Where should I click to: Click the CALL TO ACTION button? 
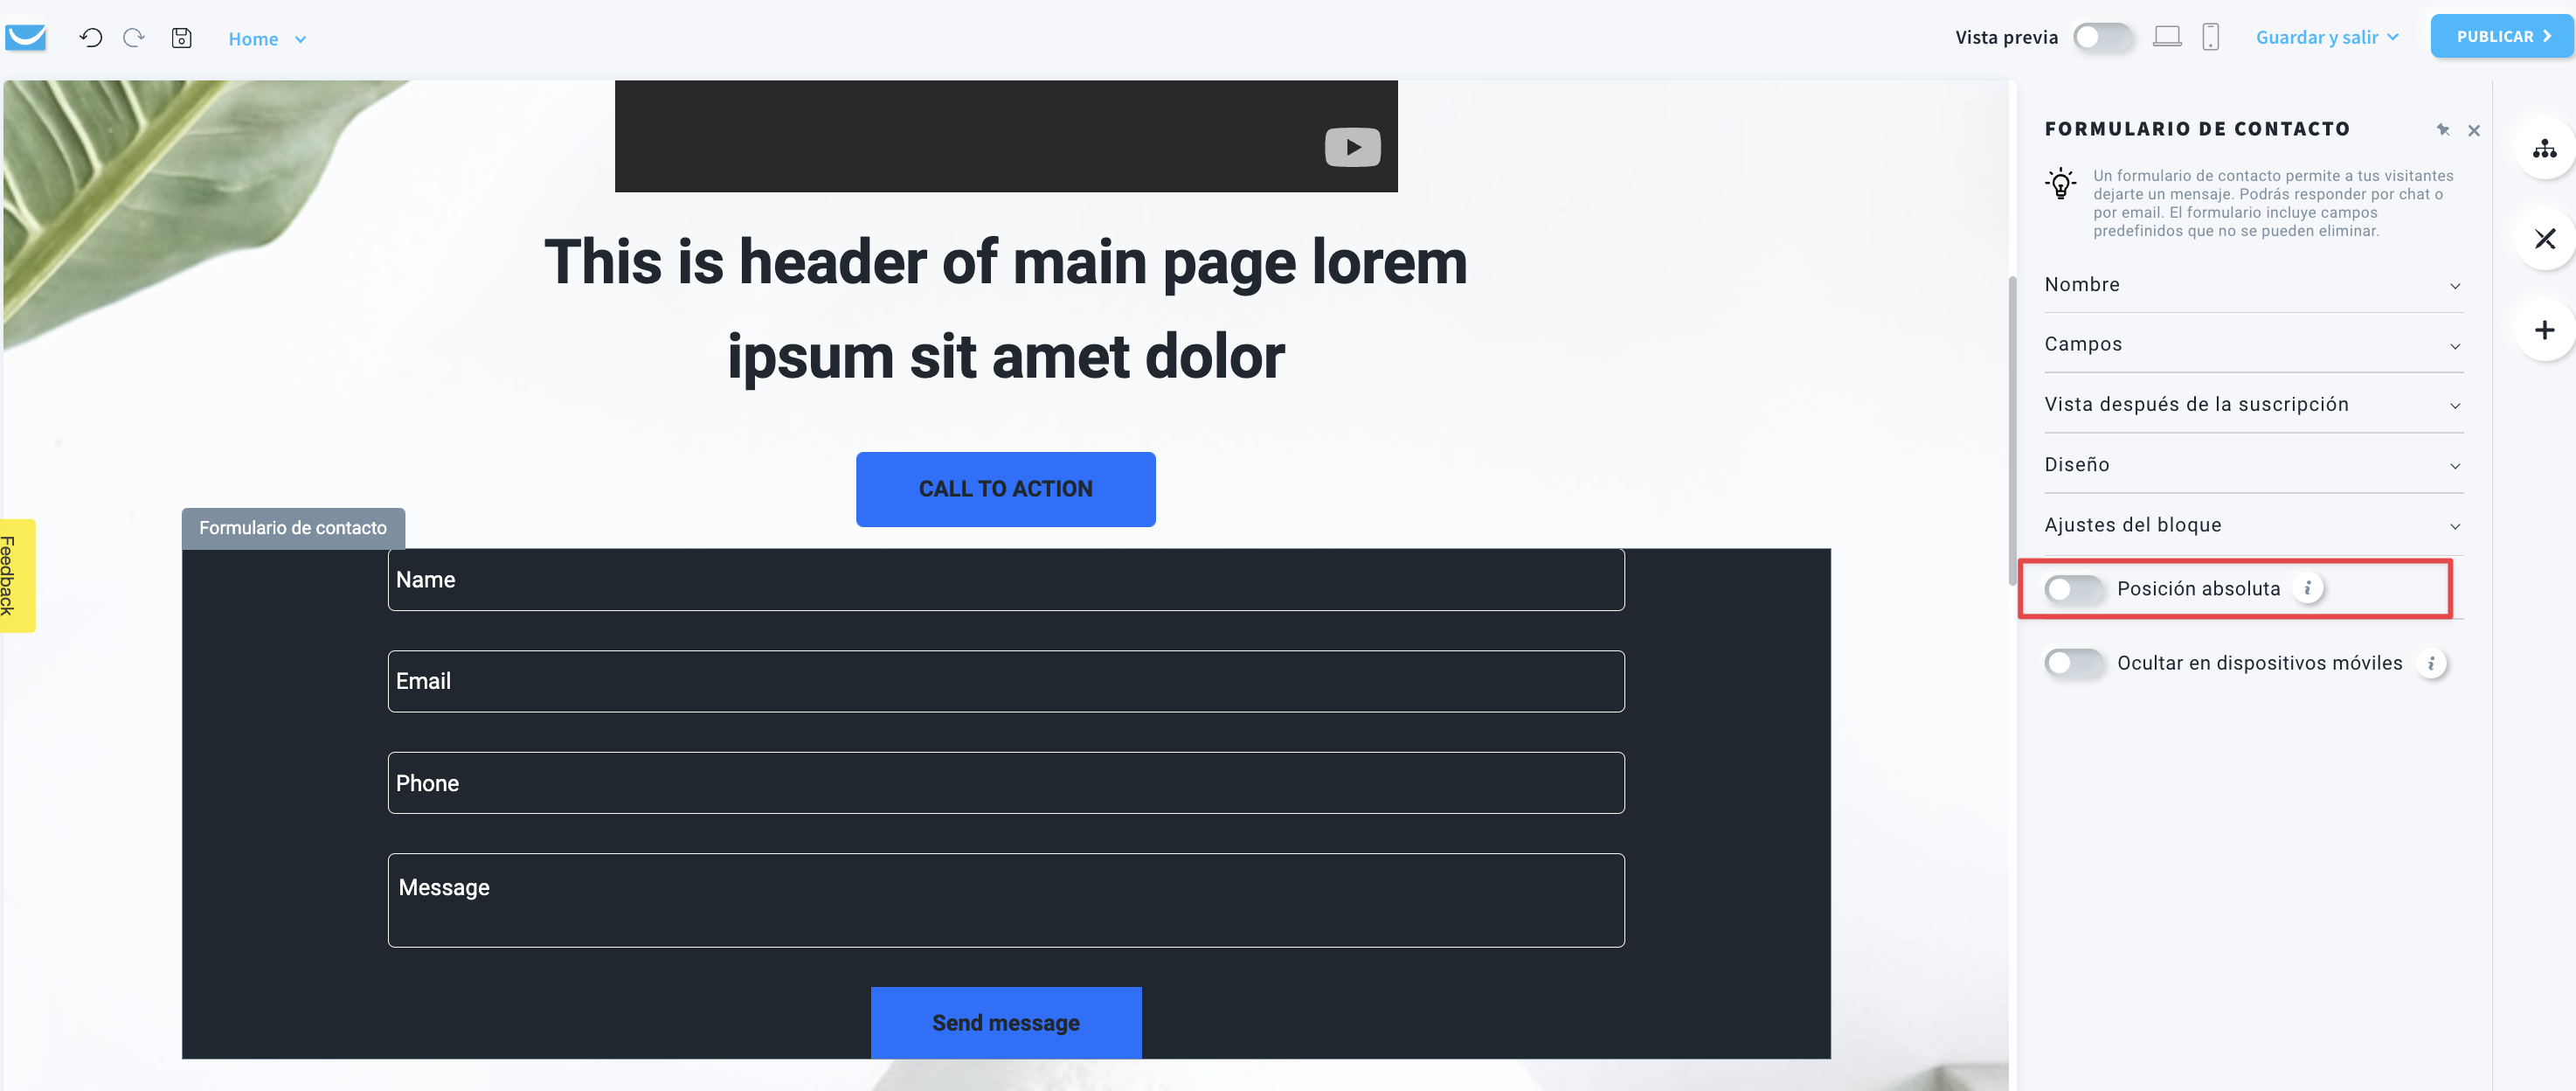tap(1006, 488)
